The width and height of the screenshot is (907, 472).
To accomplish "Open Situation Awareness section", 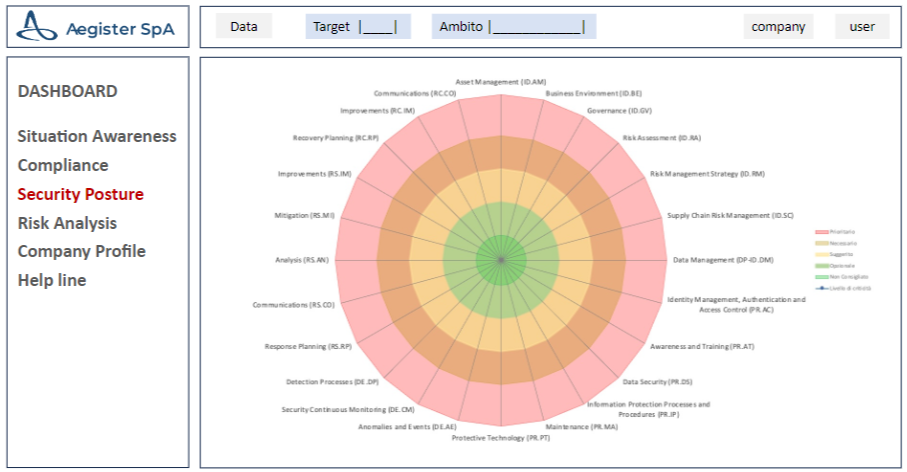I will pyautogui.click(x=97, y=137).
